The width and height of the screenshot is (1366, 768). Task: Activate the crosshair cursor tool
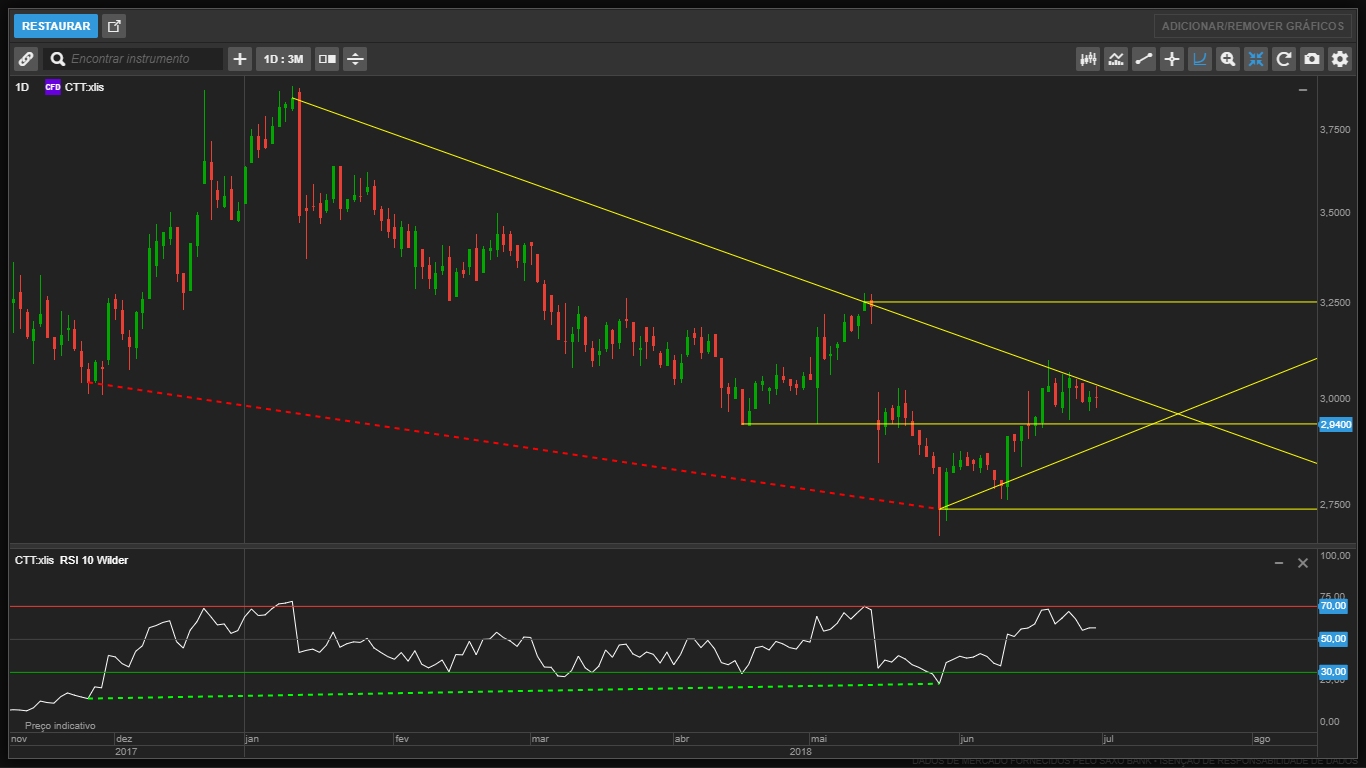click(x=1172, y=59)
